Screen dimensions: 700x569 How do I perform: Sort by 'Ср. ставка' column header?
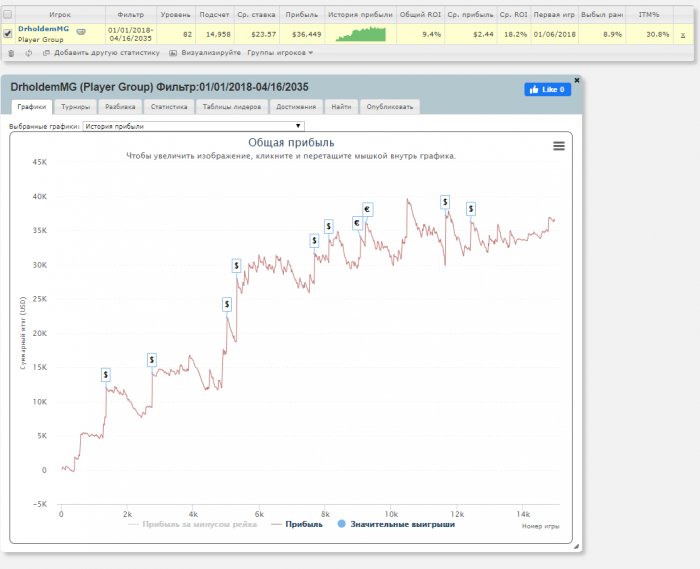pyautogui.click(x=256, y=15)
